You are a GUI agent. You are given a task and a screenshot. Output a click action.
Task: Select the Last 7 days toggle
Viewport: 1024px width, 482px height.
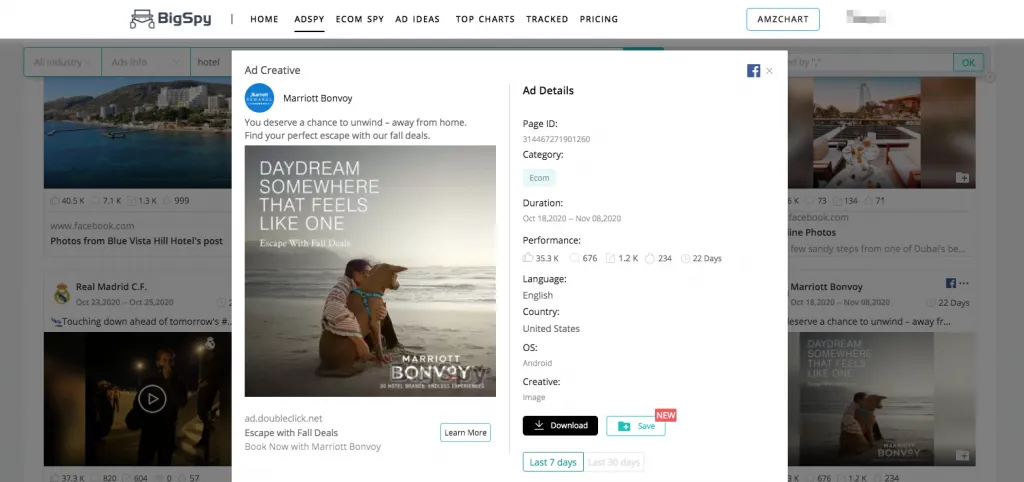point(553,462)
